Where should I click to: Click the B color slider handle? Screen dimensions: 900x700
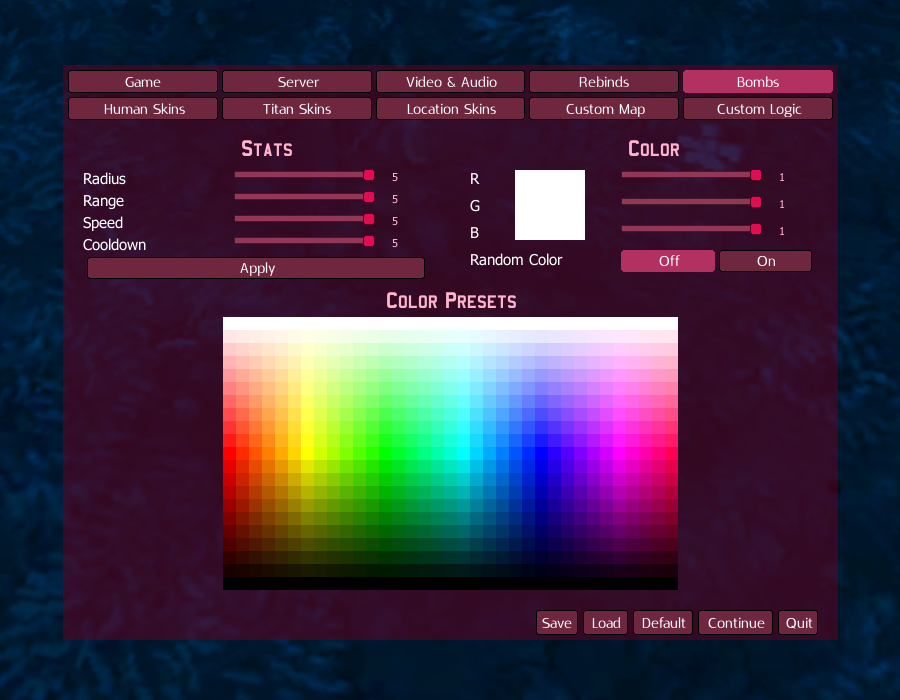[x=756, y=229]
